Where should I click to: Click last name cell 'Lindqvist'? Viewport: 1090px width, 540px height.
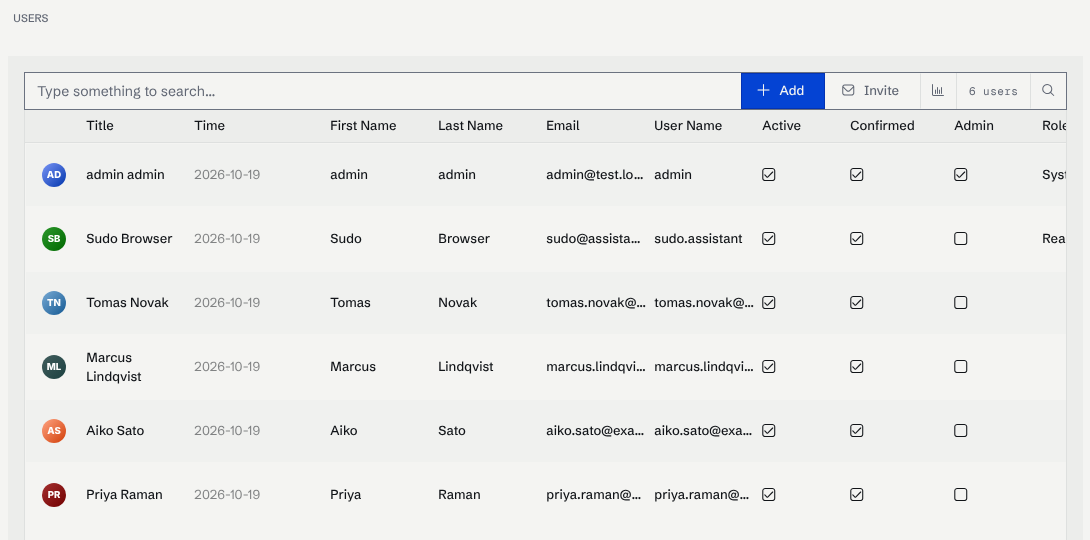click(x=466, y=367)
